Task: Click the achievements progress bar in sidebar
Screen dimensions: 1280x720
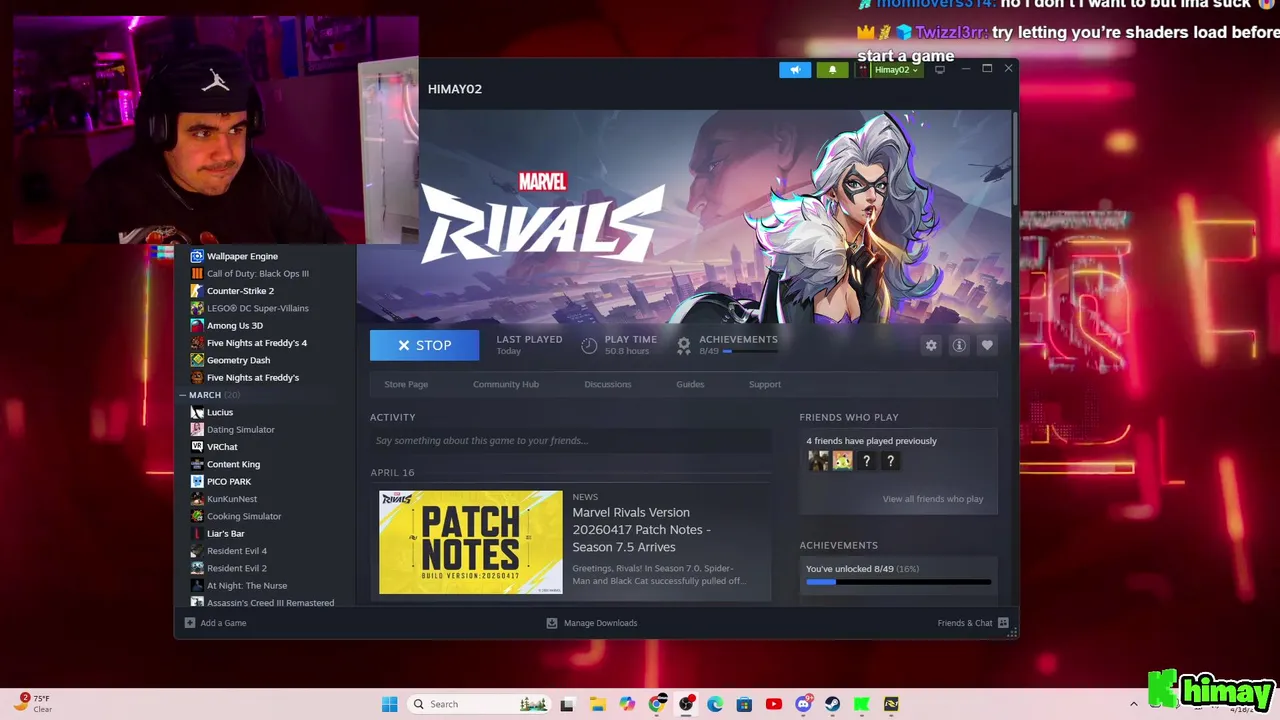Action: pyautogui.click(x=898, y=582)
